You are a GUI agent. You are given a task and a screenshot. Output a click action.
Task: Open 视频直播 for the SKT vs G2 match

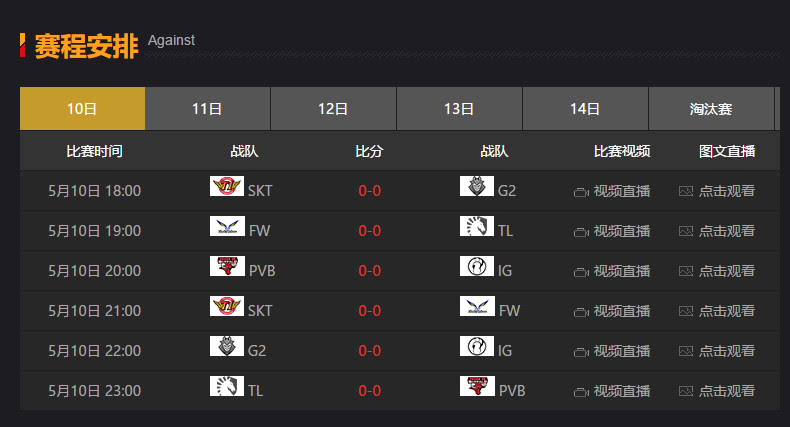tap(622, 191)
